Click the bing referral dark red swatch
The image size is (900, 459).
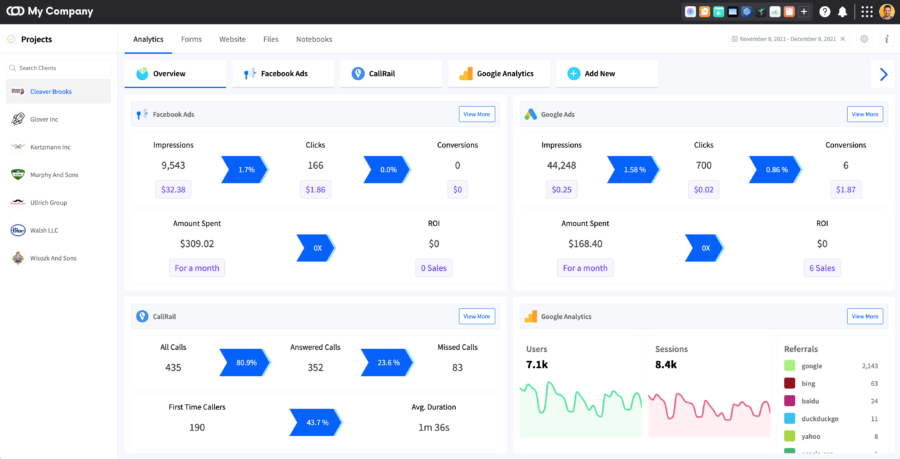(789, 383)
